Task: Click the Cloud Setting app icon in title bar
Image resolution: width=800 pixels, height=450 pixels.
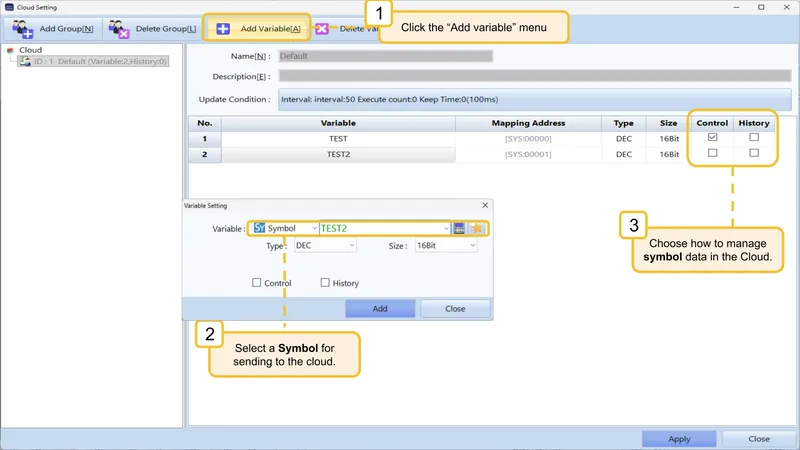Action: click(9, 7)
